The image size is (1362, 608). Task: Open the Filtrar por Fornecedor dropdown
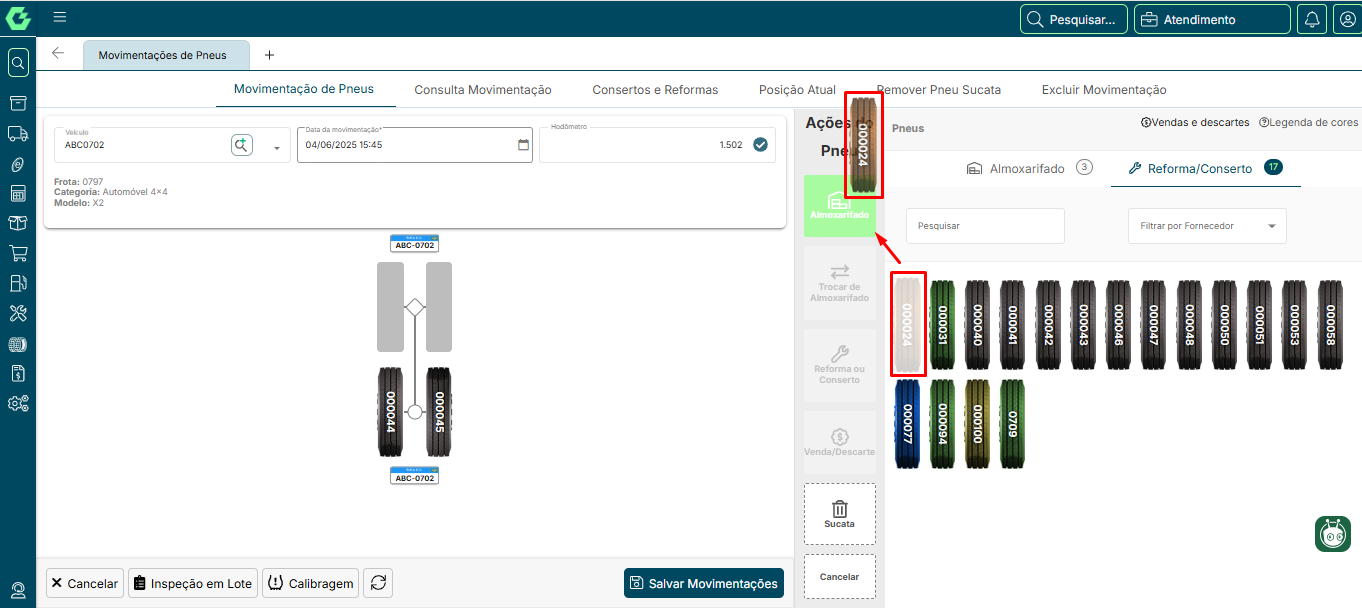coord(1207,226)
